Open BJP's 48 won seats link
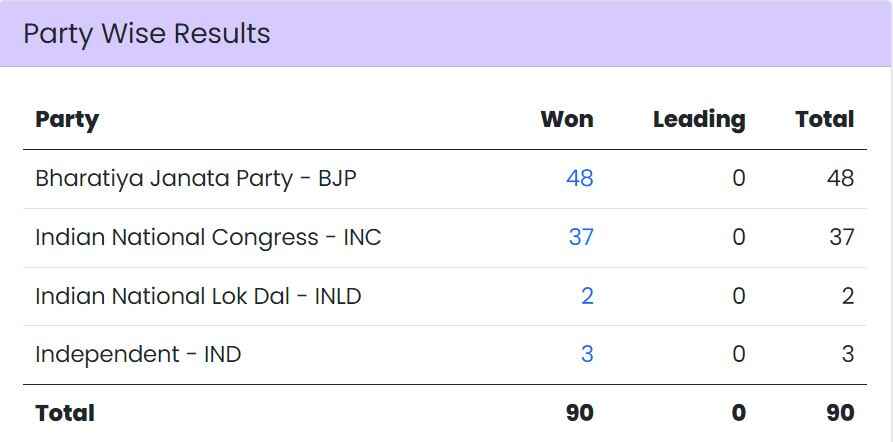Image resolution: width=893 pixels, height=442 pixels. 579,178
